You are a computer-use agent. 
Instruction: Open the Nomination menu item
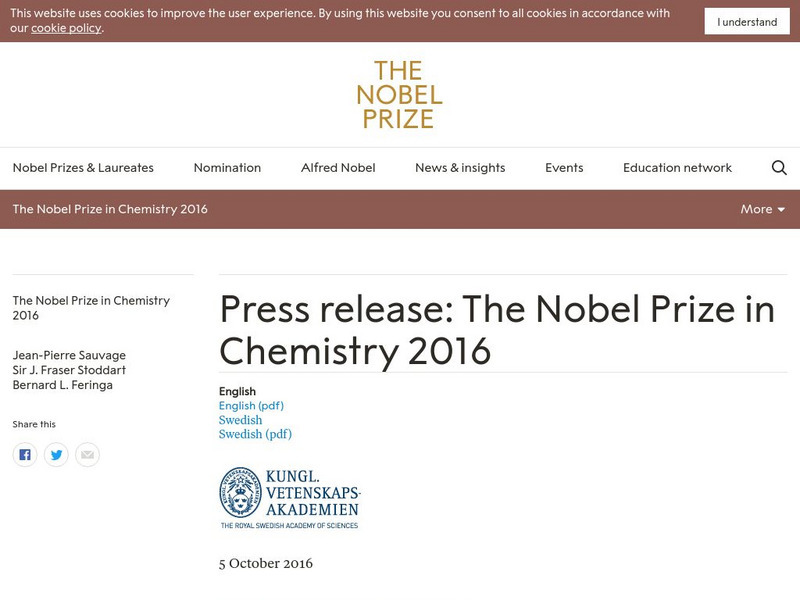(x=227, y=168)
